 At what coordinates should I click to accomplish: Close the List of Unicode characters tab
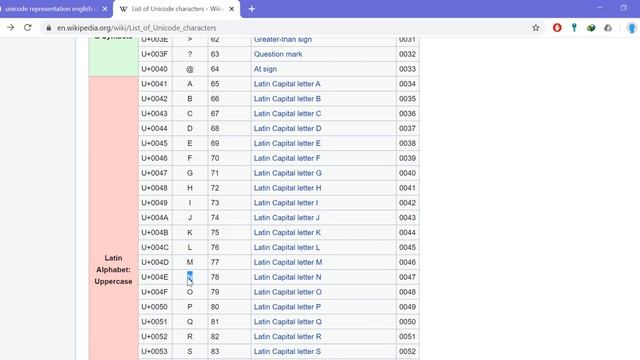(x=231, y=9)
